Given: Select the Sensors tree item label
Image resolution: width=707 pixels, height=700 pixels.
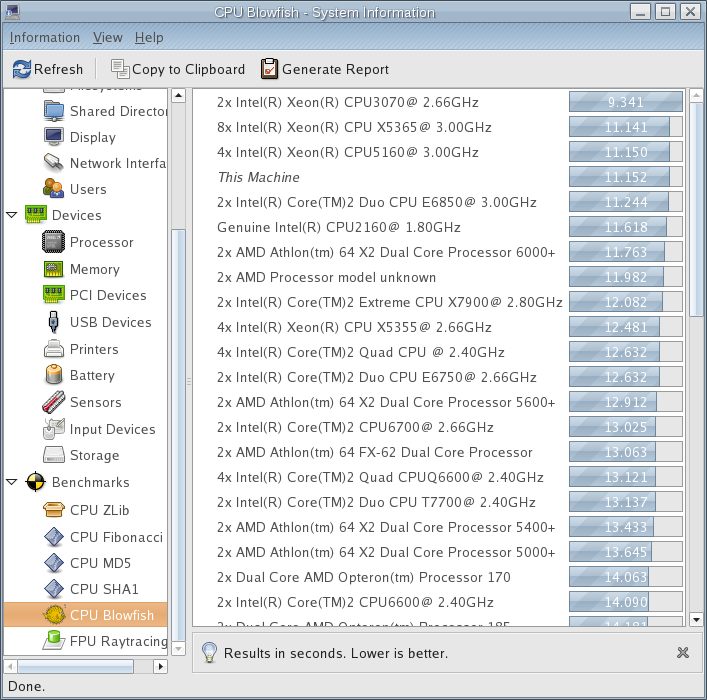Looking at the screenshot, I should pos(96,402).
